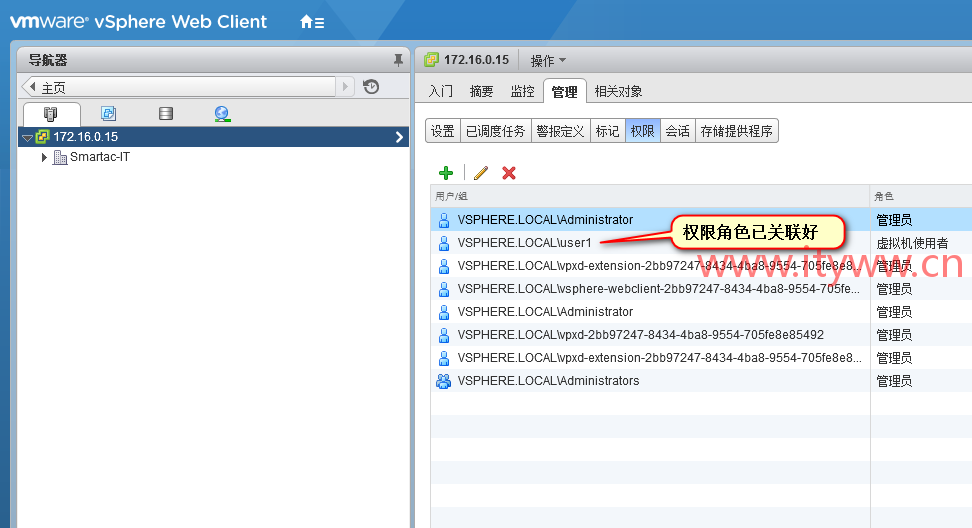Open the 相关对象 tab
The height and width of the screenshot is (528, 972).
click(x=618, y=92)
